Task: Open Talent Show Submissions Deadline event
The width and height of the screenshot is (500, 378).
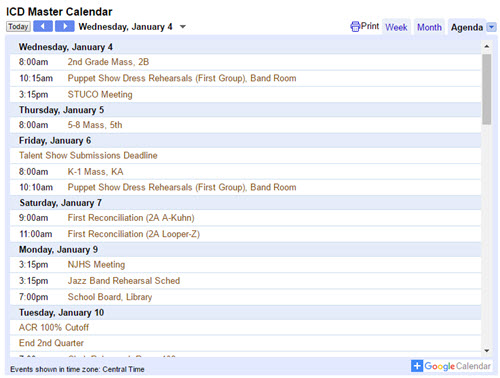Action: click(88, 155)
